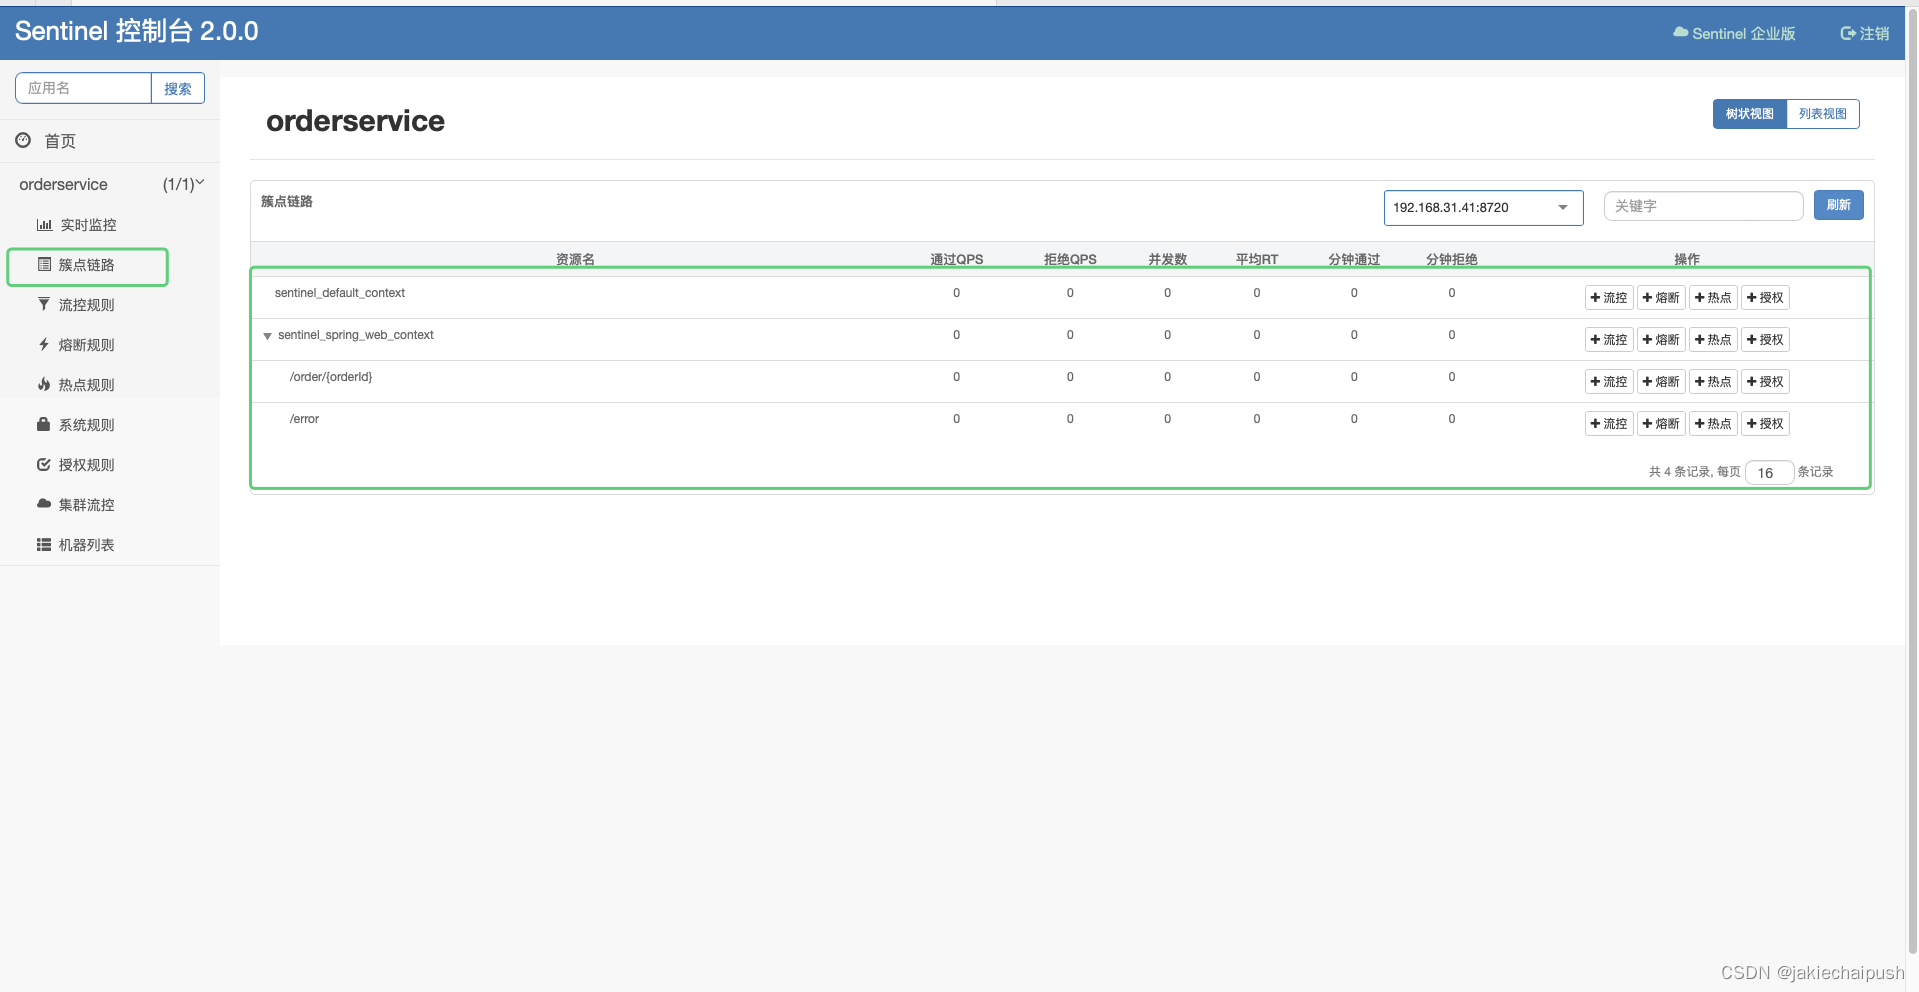Focus the 关键字 keyword input
Image resolution: width=1919 pixels, height=992 pixels.
pyautogui.click(x=1703, y=206)
